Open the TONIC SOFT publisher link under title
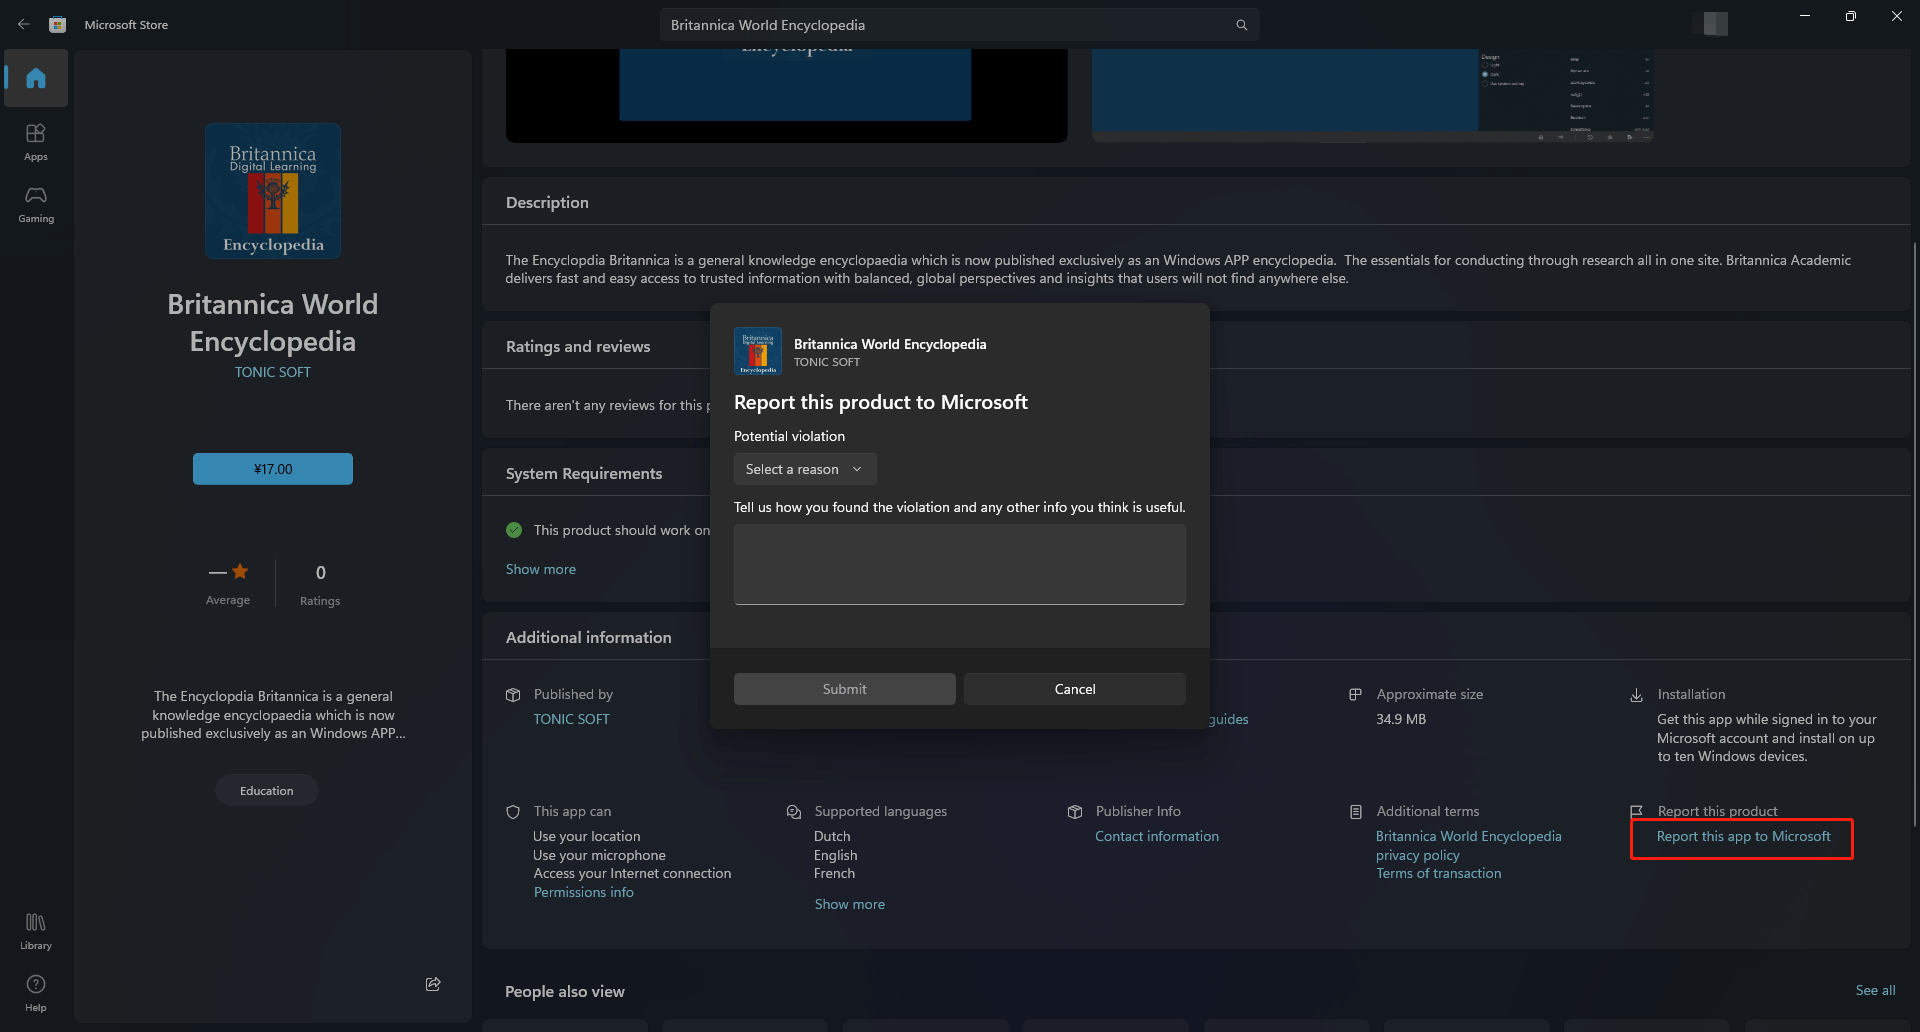Image resolution: width=1920 pixels, height=1032 pixels. (273, 372)
